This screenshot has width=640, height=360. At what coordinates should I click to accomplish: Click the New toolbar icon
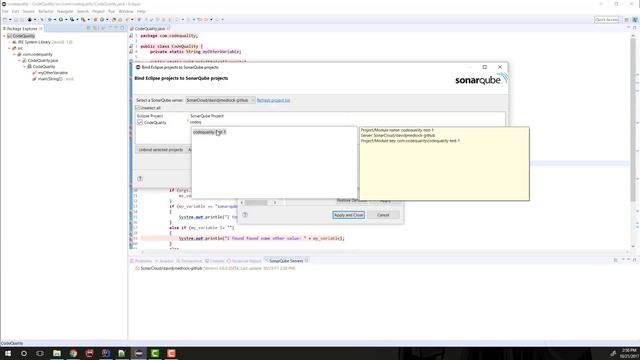(x=5, y=20)
